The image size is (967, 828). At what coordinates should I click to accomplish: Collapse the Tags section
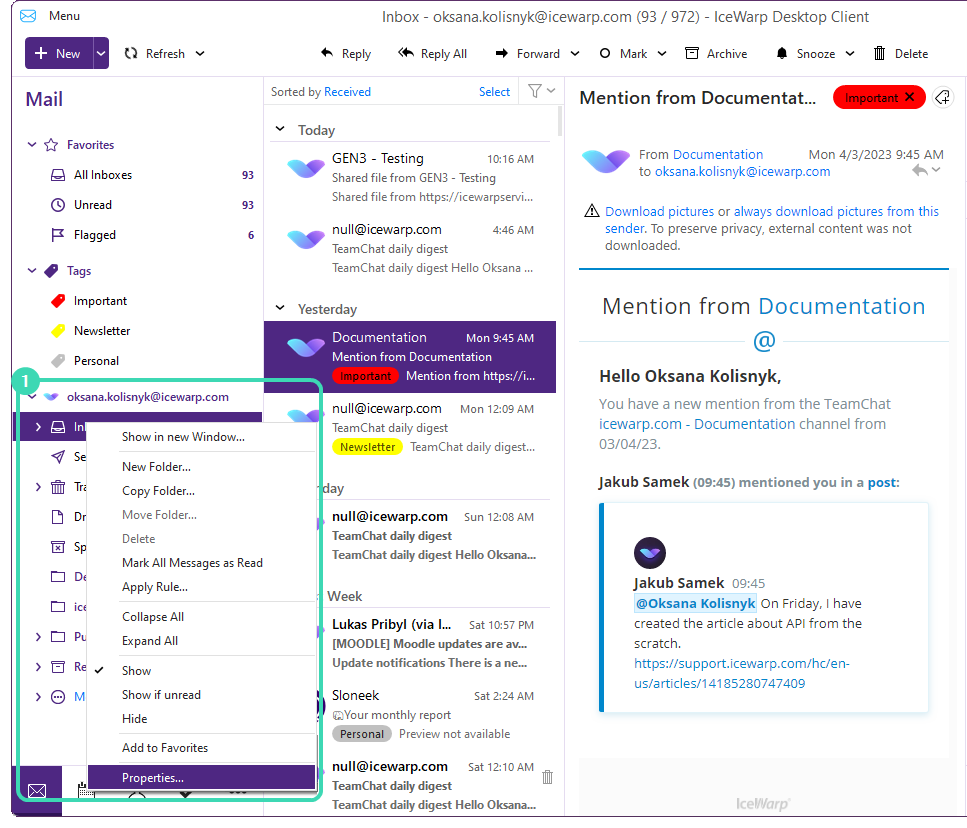[32, 271]
